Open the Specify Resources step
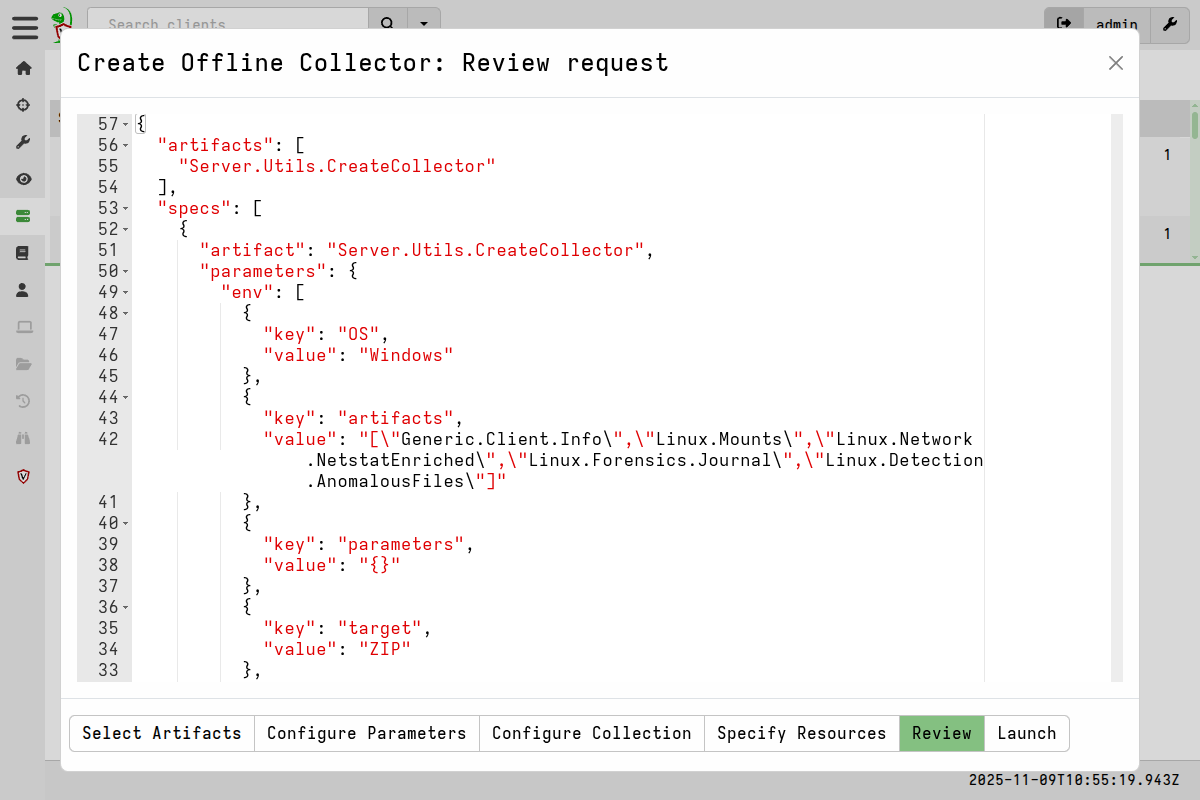Image resolution: width=1200 pixels, height=800 pixels. [801, 733]
